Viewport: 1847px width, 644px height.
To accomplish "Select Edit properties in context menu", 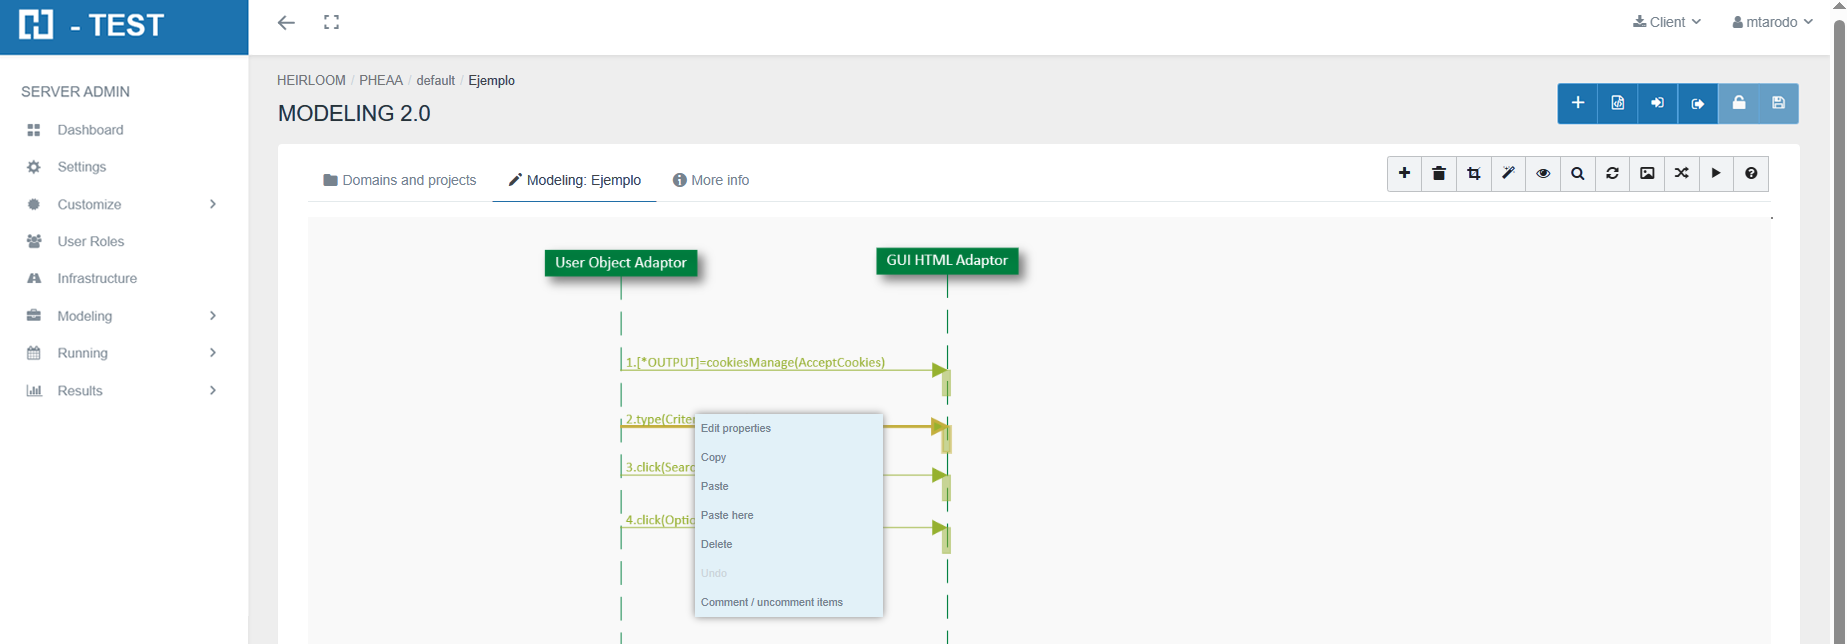I will (x=736, y=428).
